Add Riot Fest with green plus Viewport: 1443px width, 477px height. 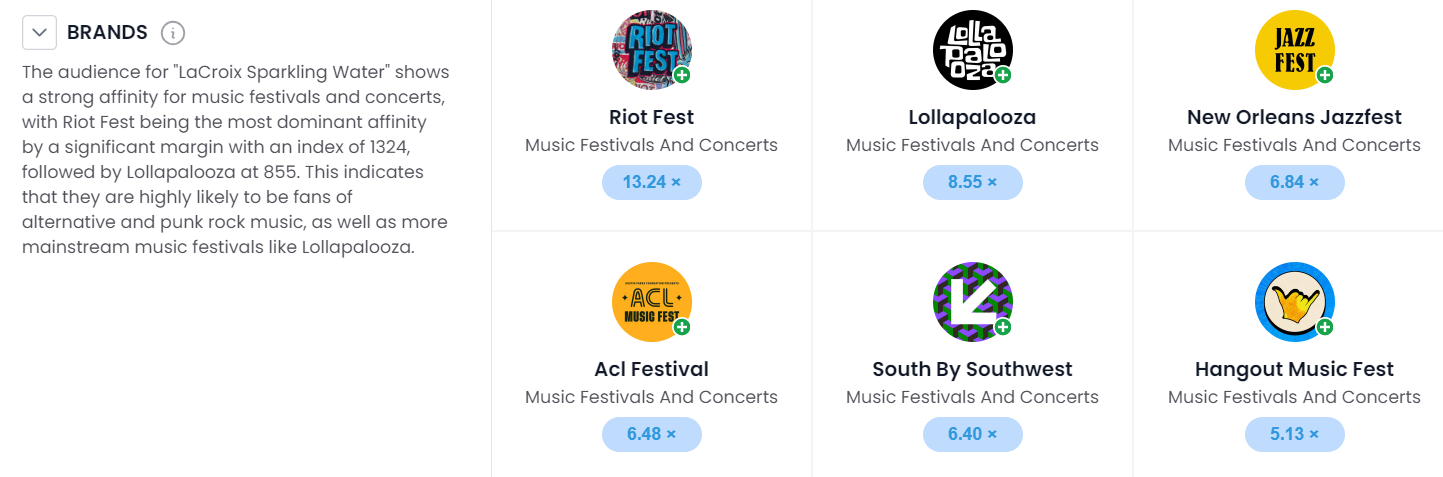682,75
